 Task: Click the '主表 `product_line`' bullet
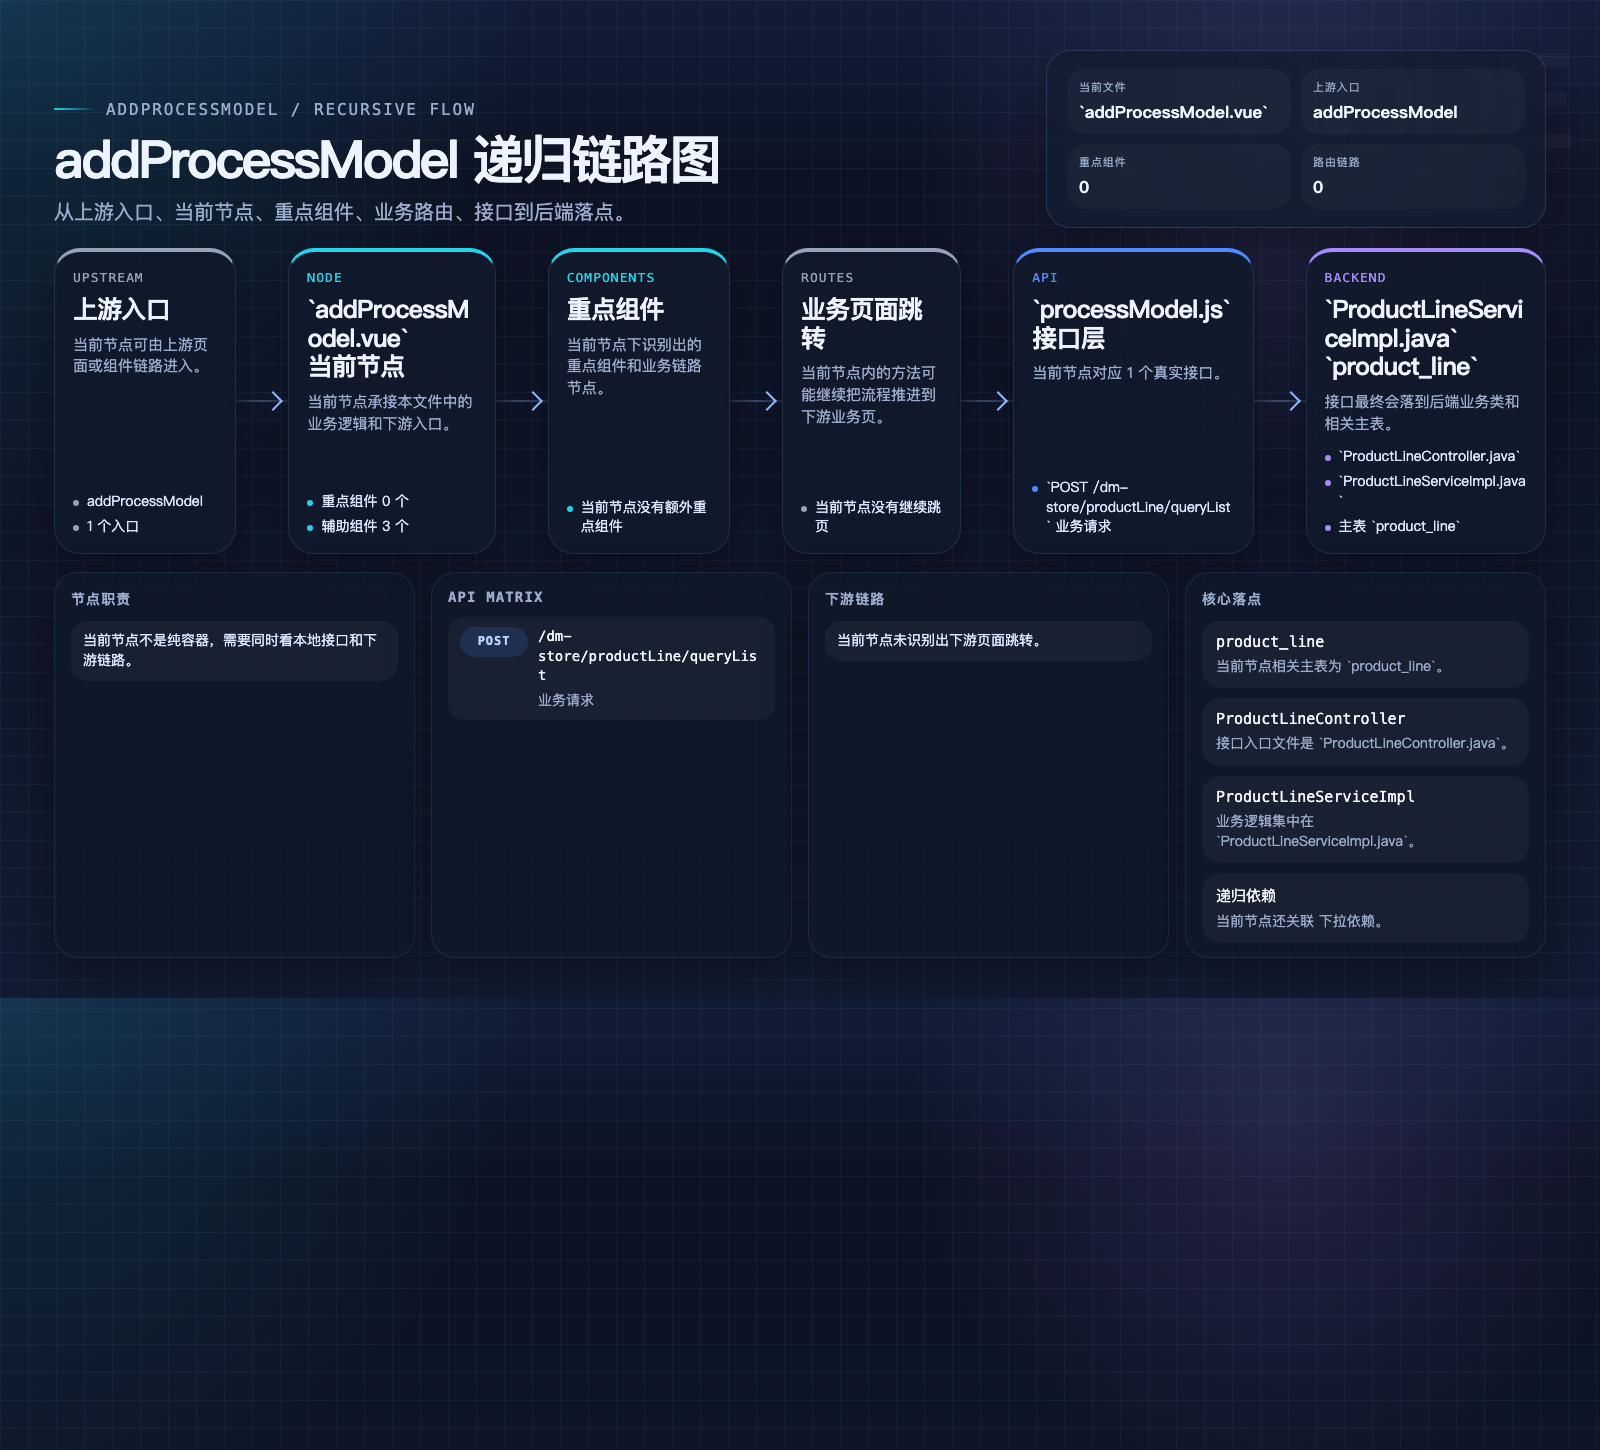1398,526
